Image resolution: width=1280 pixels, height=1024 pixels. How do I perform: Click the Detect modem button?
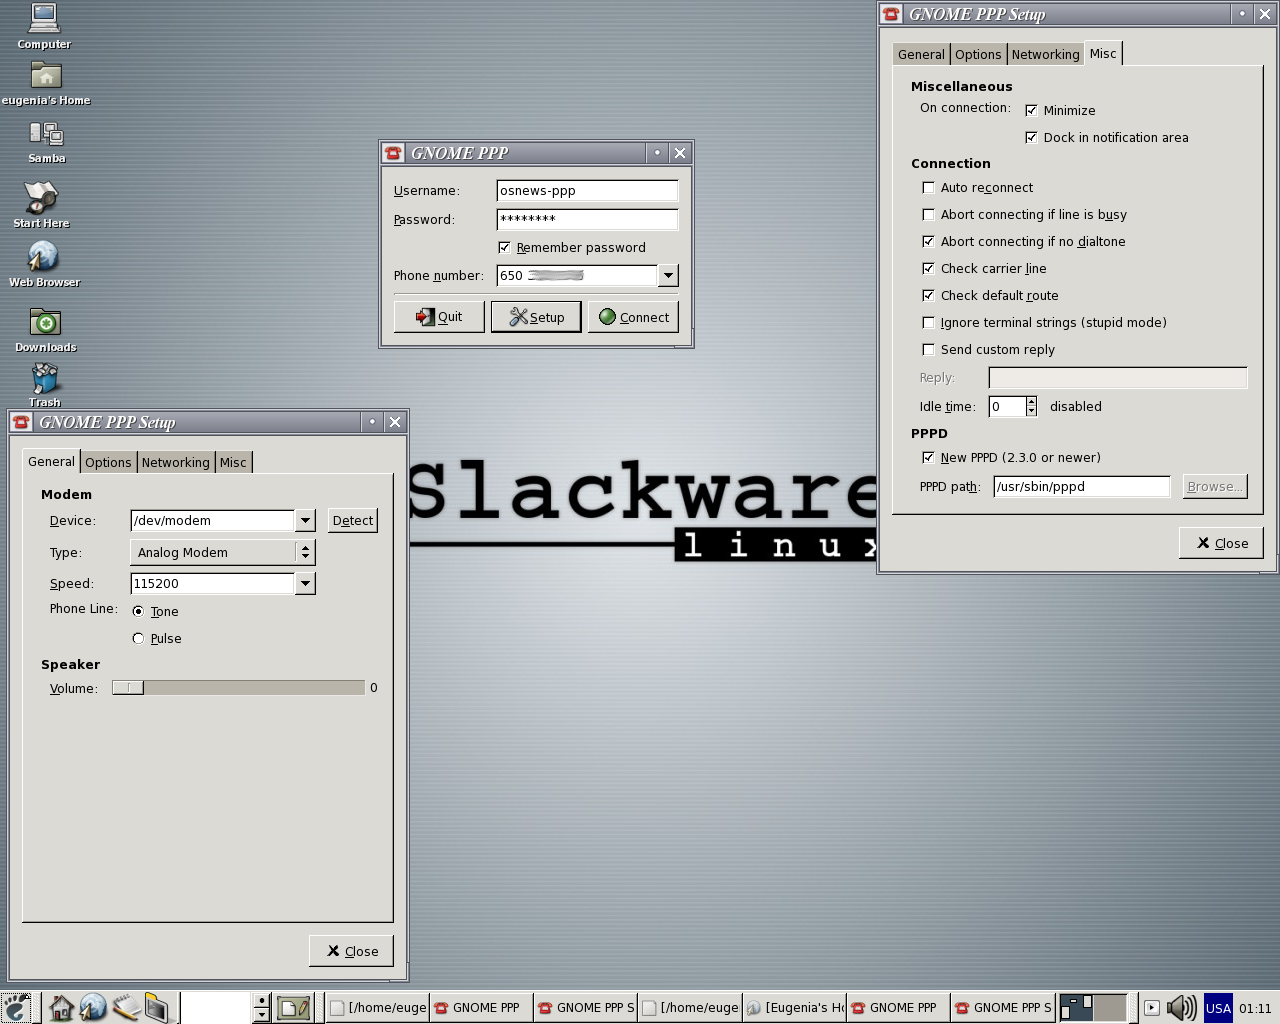353,520
